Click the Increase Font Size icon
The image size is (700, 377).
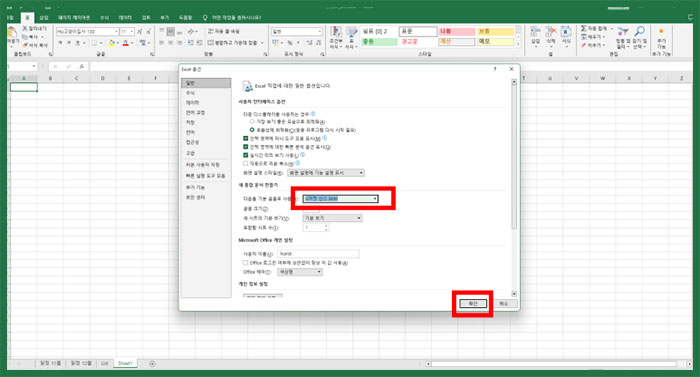(x=140, y=31)
